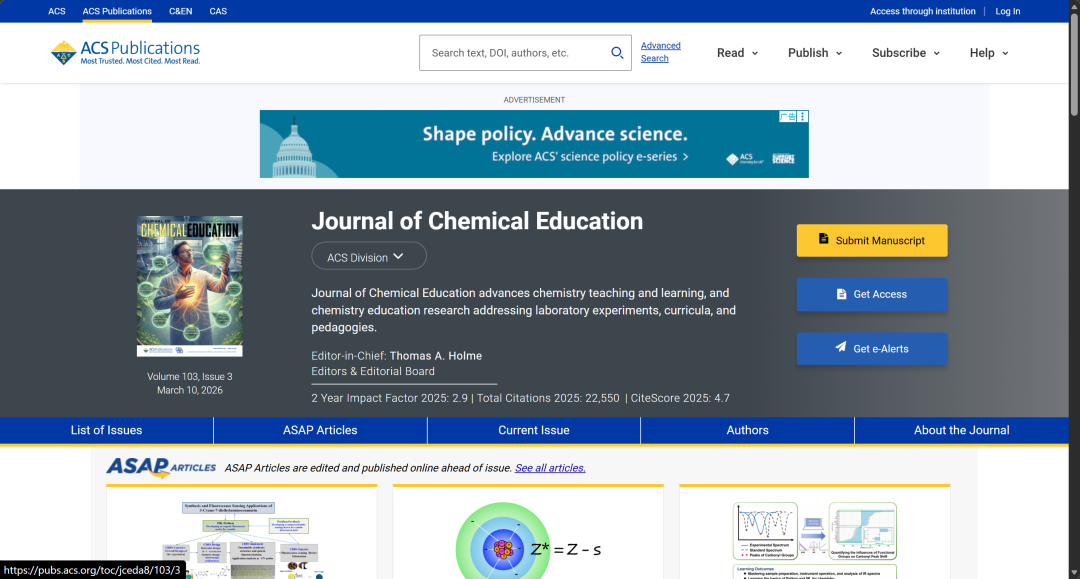Click the Get Access button

click(x=871, y=294)
